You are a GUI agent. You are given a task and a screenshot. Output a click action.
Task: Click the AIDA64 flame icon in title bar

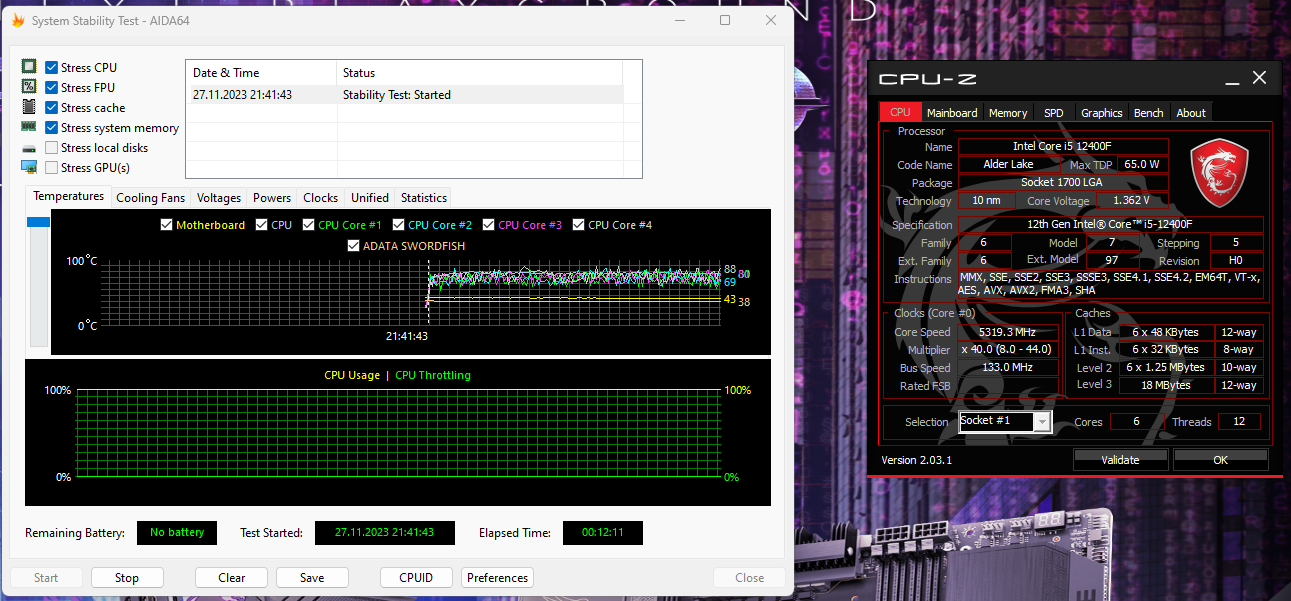point(18,20)
